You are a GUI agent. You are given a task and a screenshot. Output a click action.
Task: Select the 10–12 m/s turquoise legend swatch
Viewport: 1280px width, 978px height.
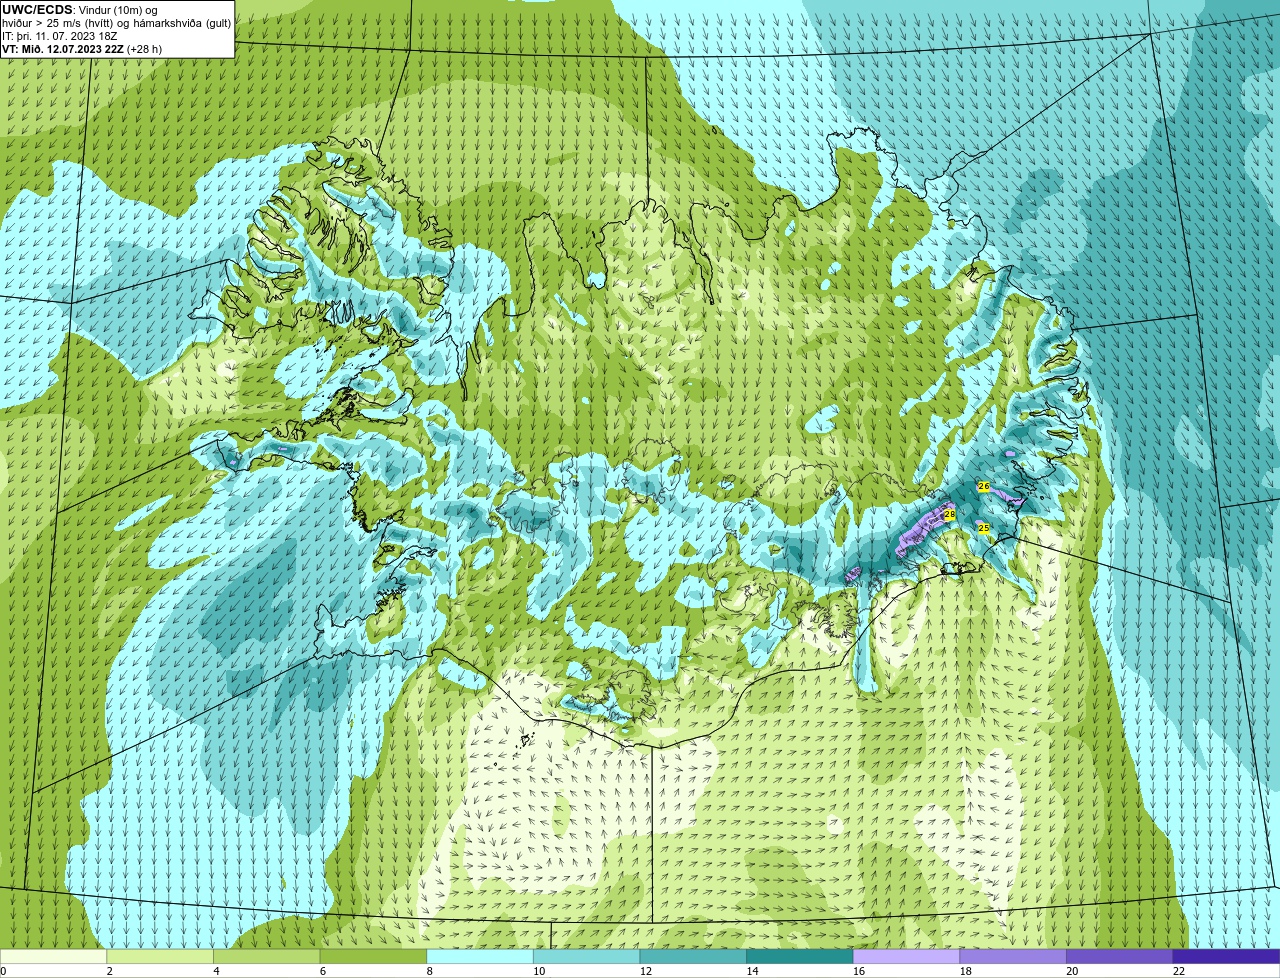pyautogui.click(x=587, y=956)
